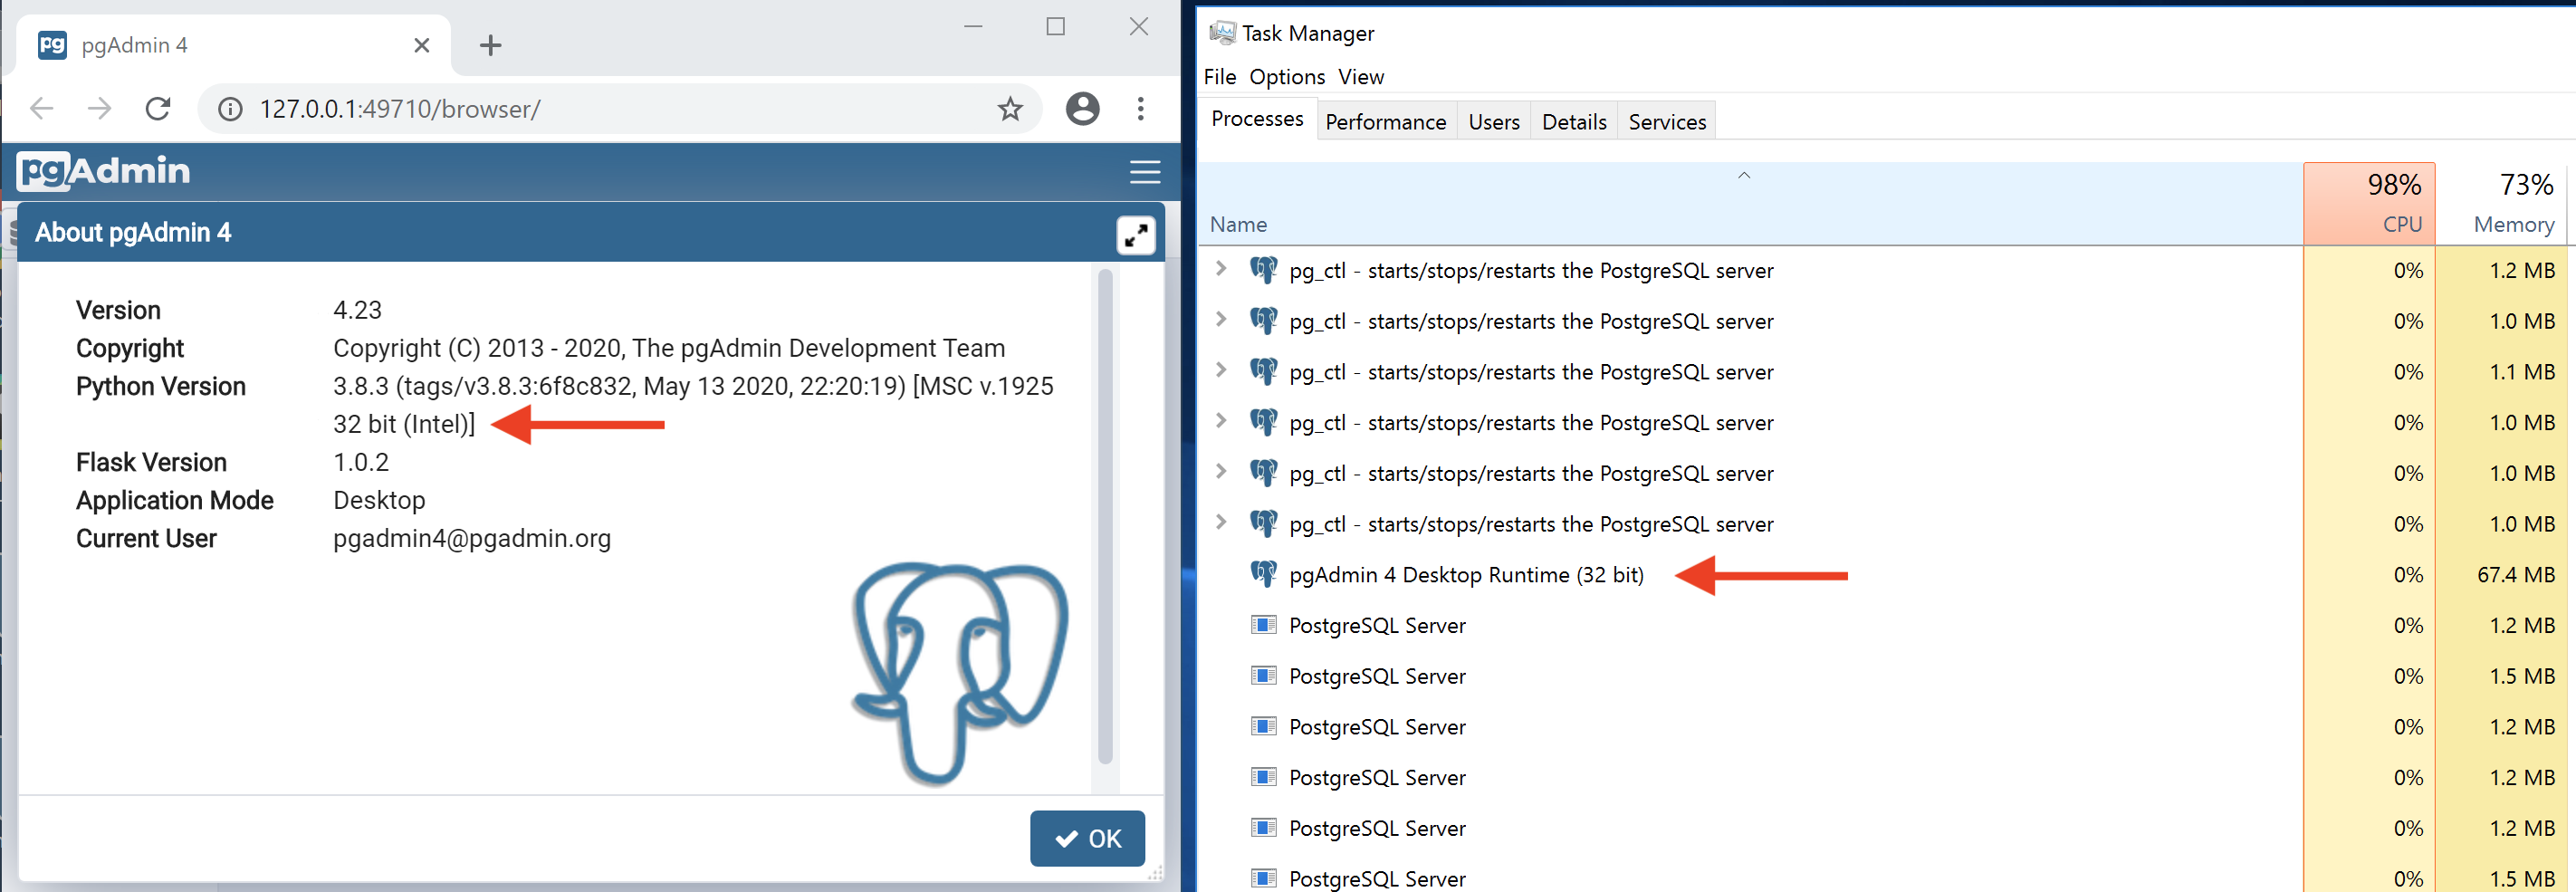This screenshot has width=2576, height=892.
Task: Sort processes by CPU column header
Action: pyautogui.click(x=2368, y=204)
